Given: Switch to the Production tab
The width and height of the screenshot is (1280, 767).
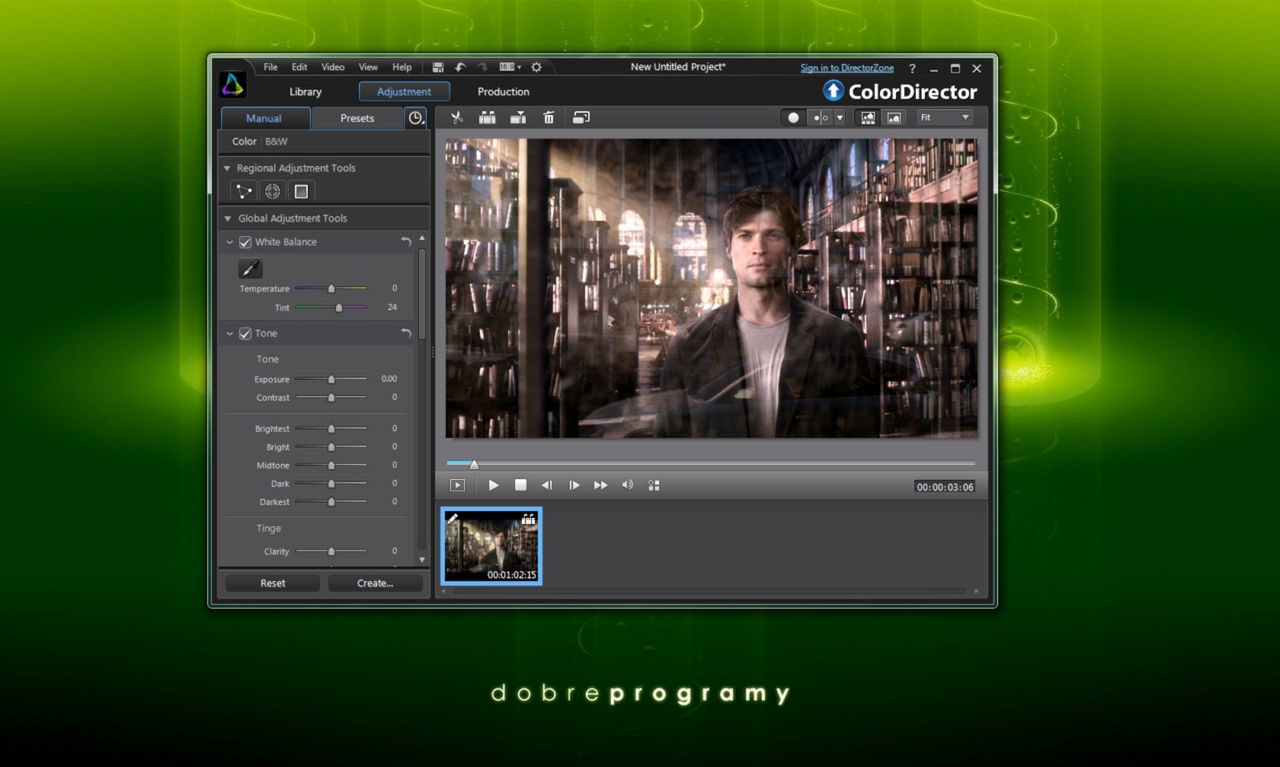Looking at the screenshot, I should point(503,92).
